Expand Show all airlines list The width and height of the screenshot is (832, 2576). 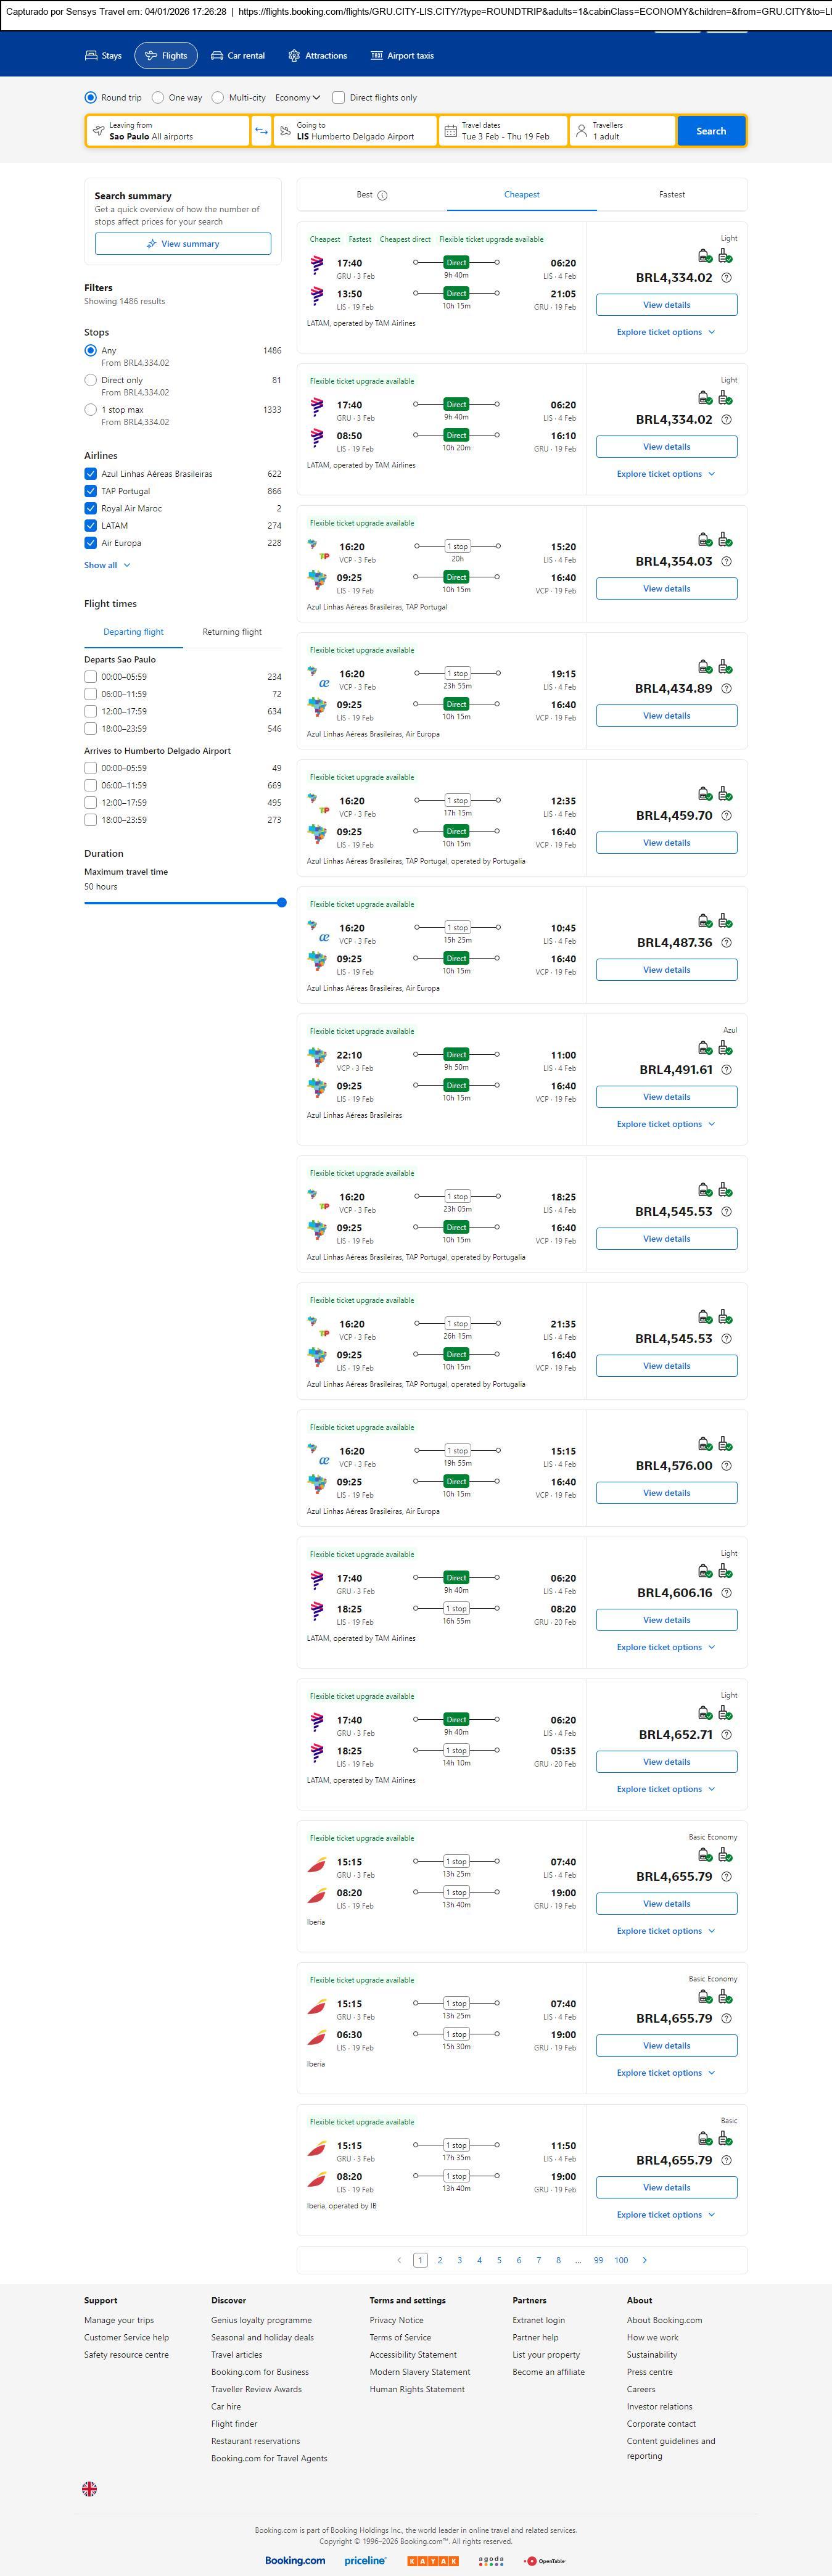click(107, 566)
